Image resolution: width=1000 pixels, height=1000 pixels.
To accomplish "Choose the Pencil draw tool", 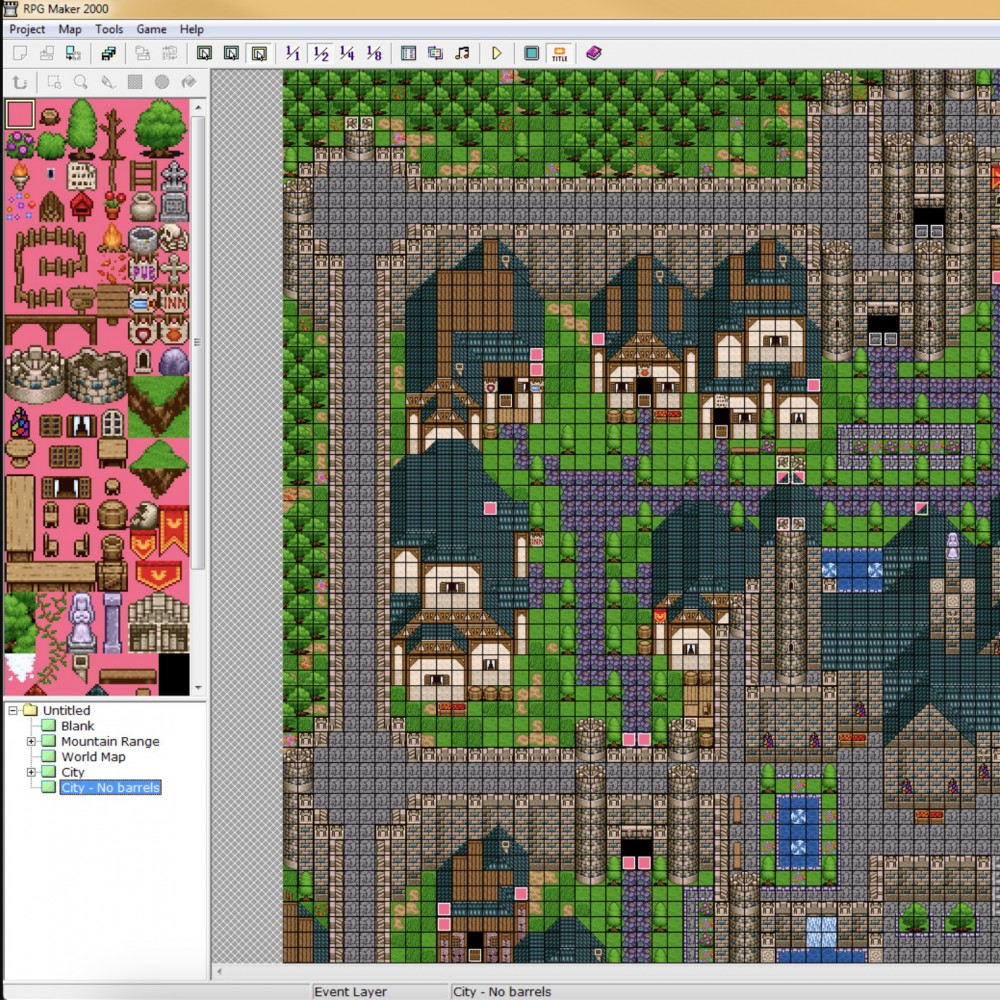I will tap(108, 82).
